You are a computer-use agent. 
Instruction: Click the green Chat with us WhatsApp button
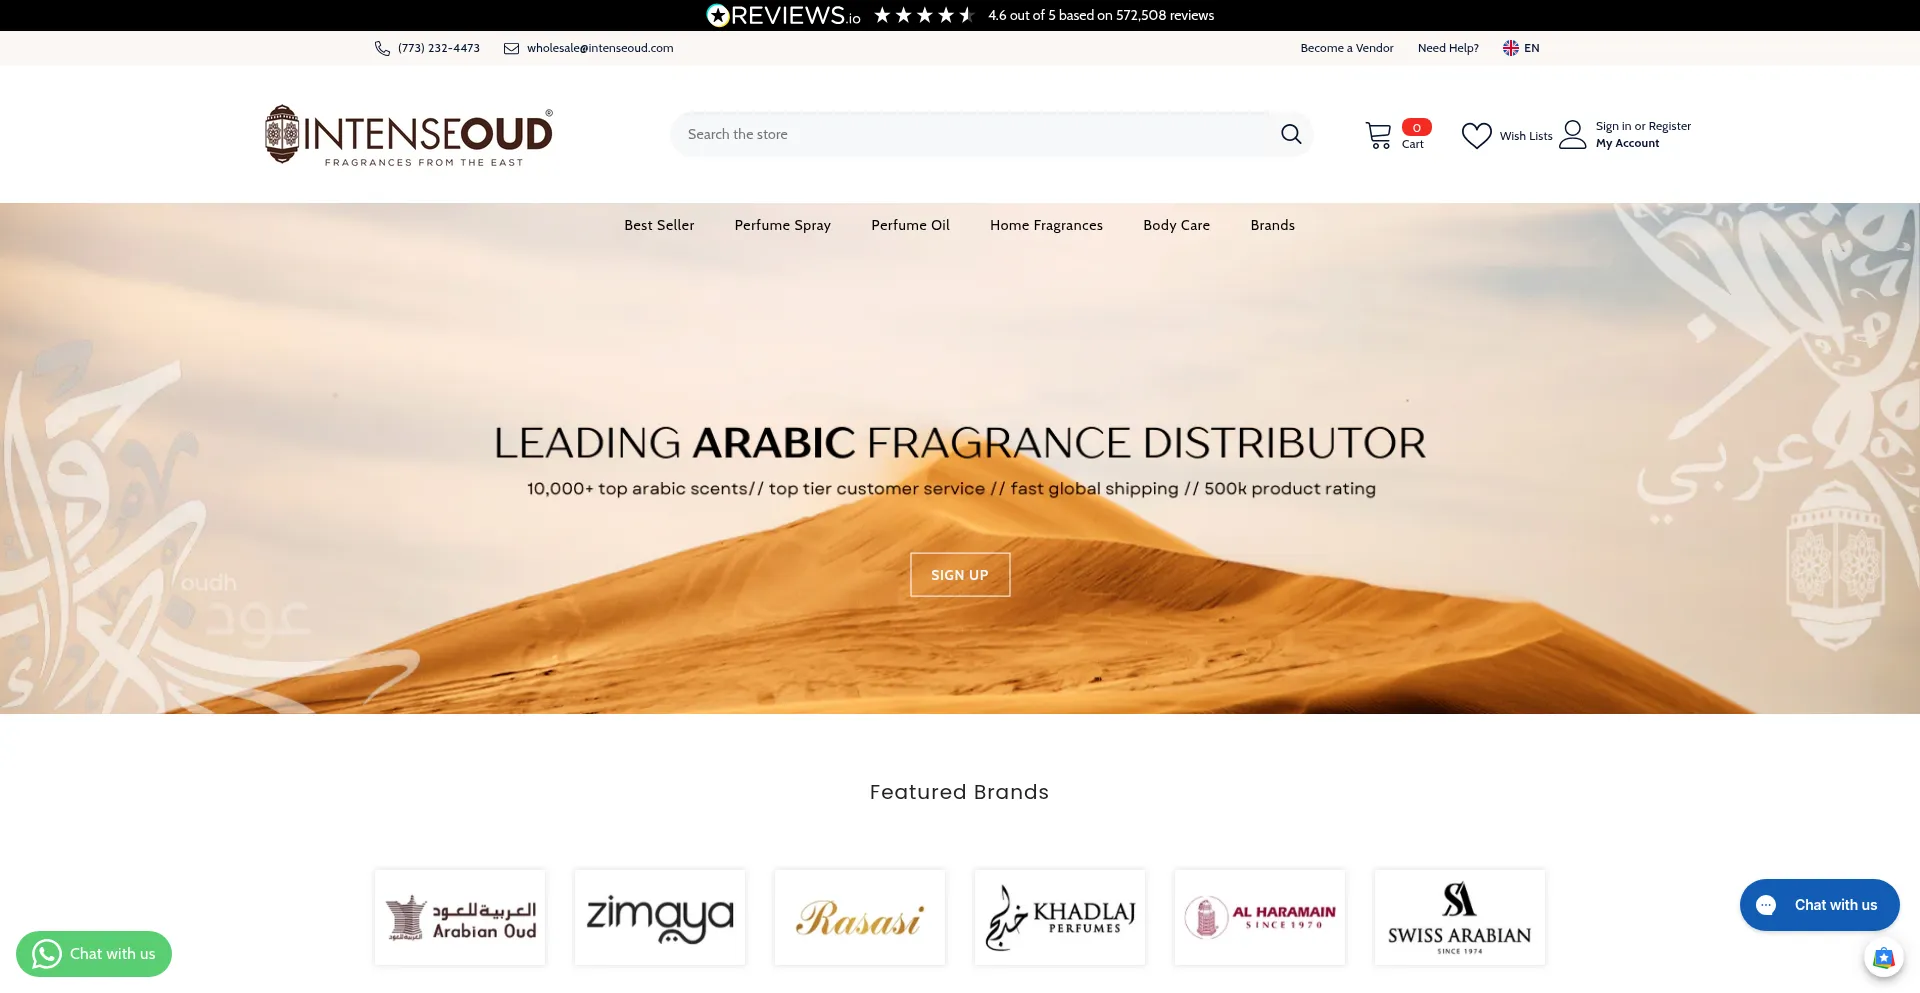(x=94, y=954)
